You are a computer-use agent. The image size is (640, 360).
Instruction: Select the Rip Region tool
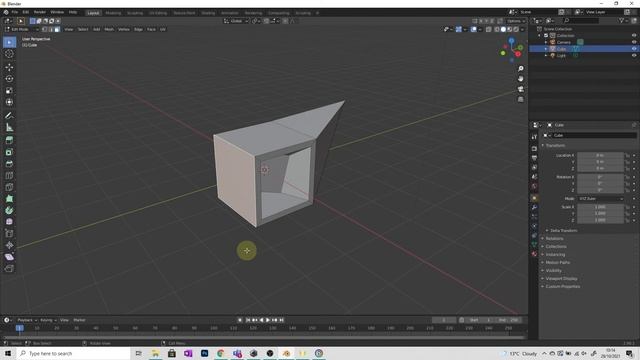pyautogui.click(x=9, y=269)
